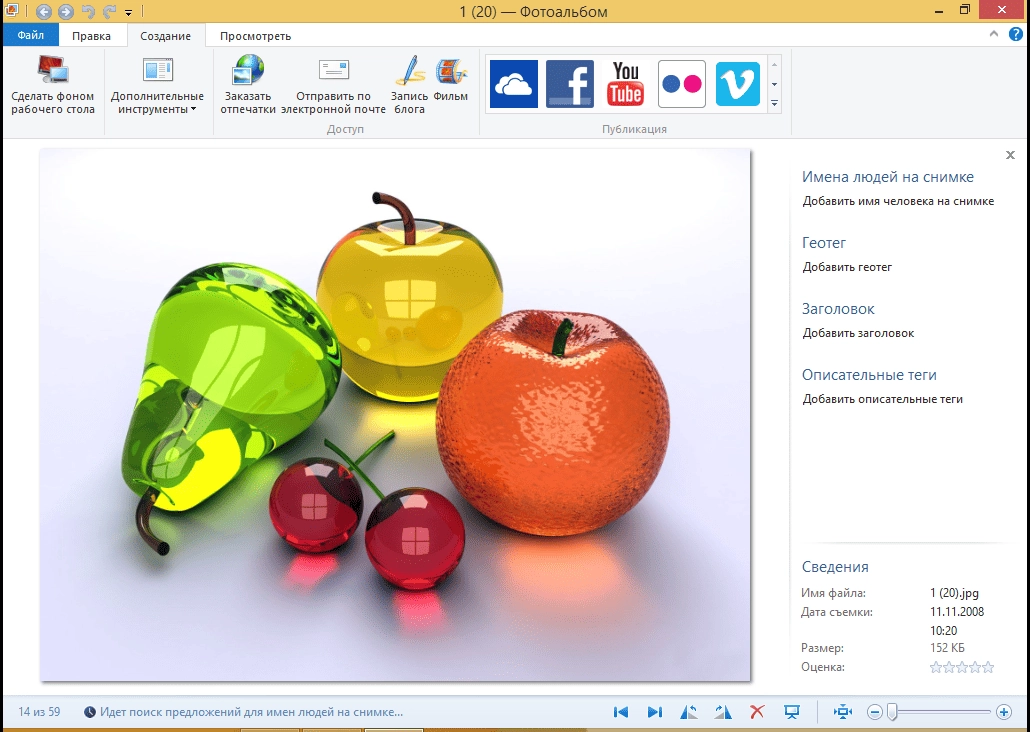Set rating with first star

[x=935, y=668]
